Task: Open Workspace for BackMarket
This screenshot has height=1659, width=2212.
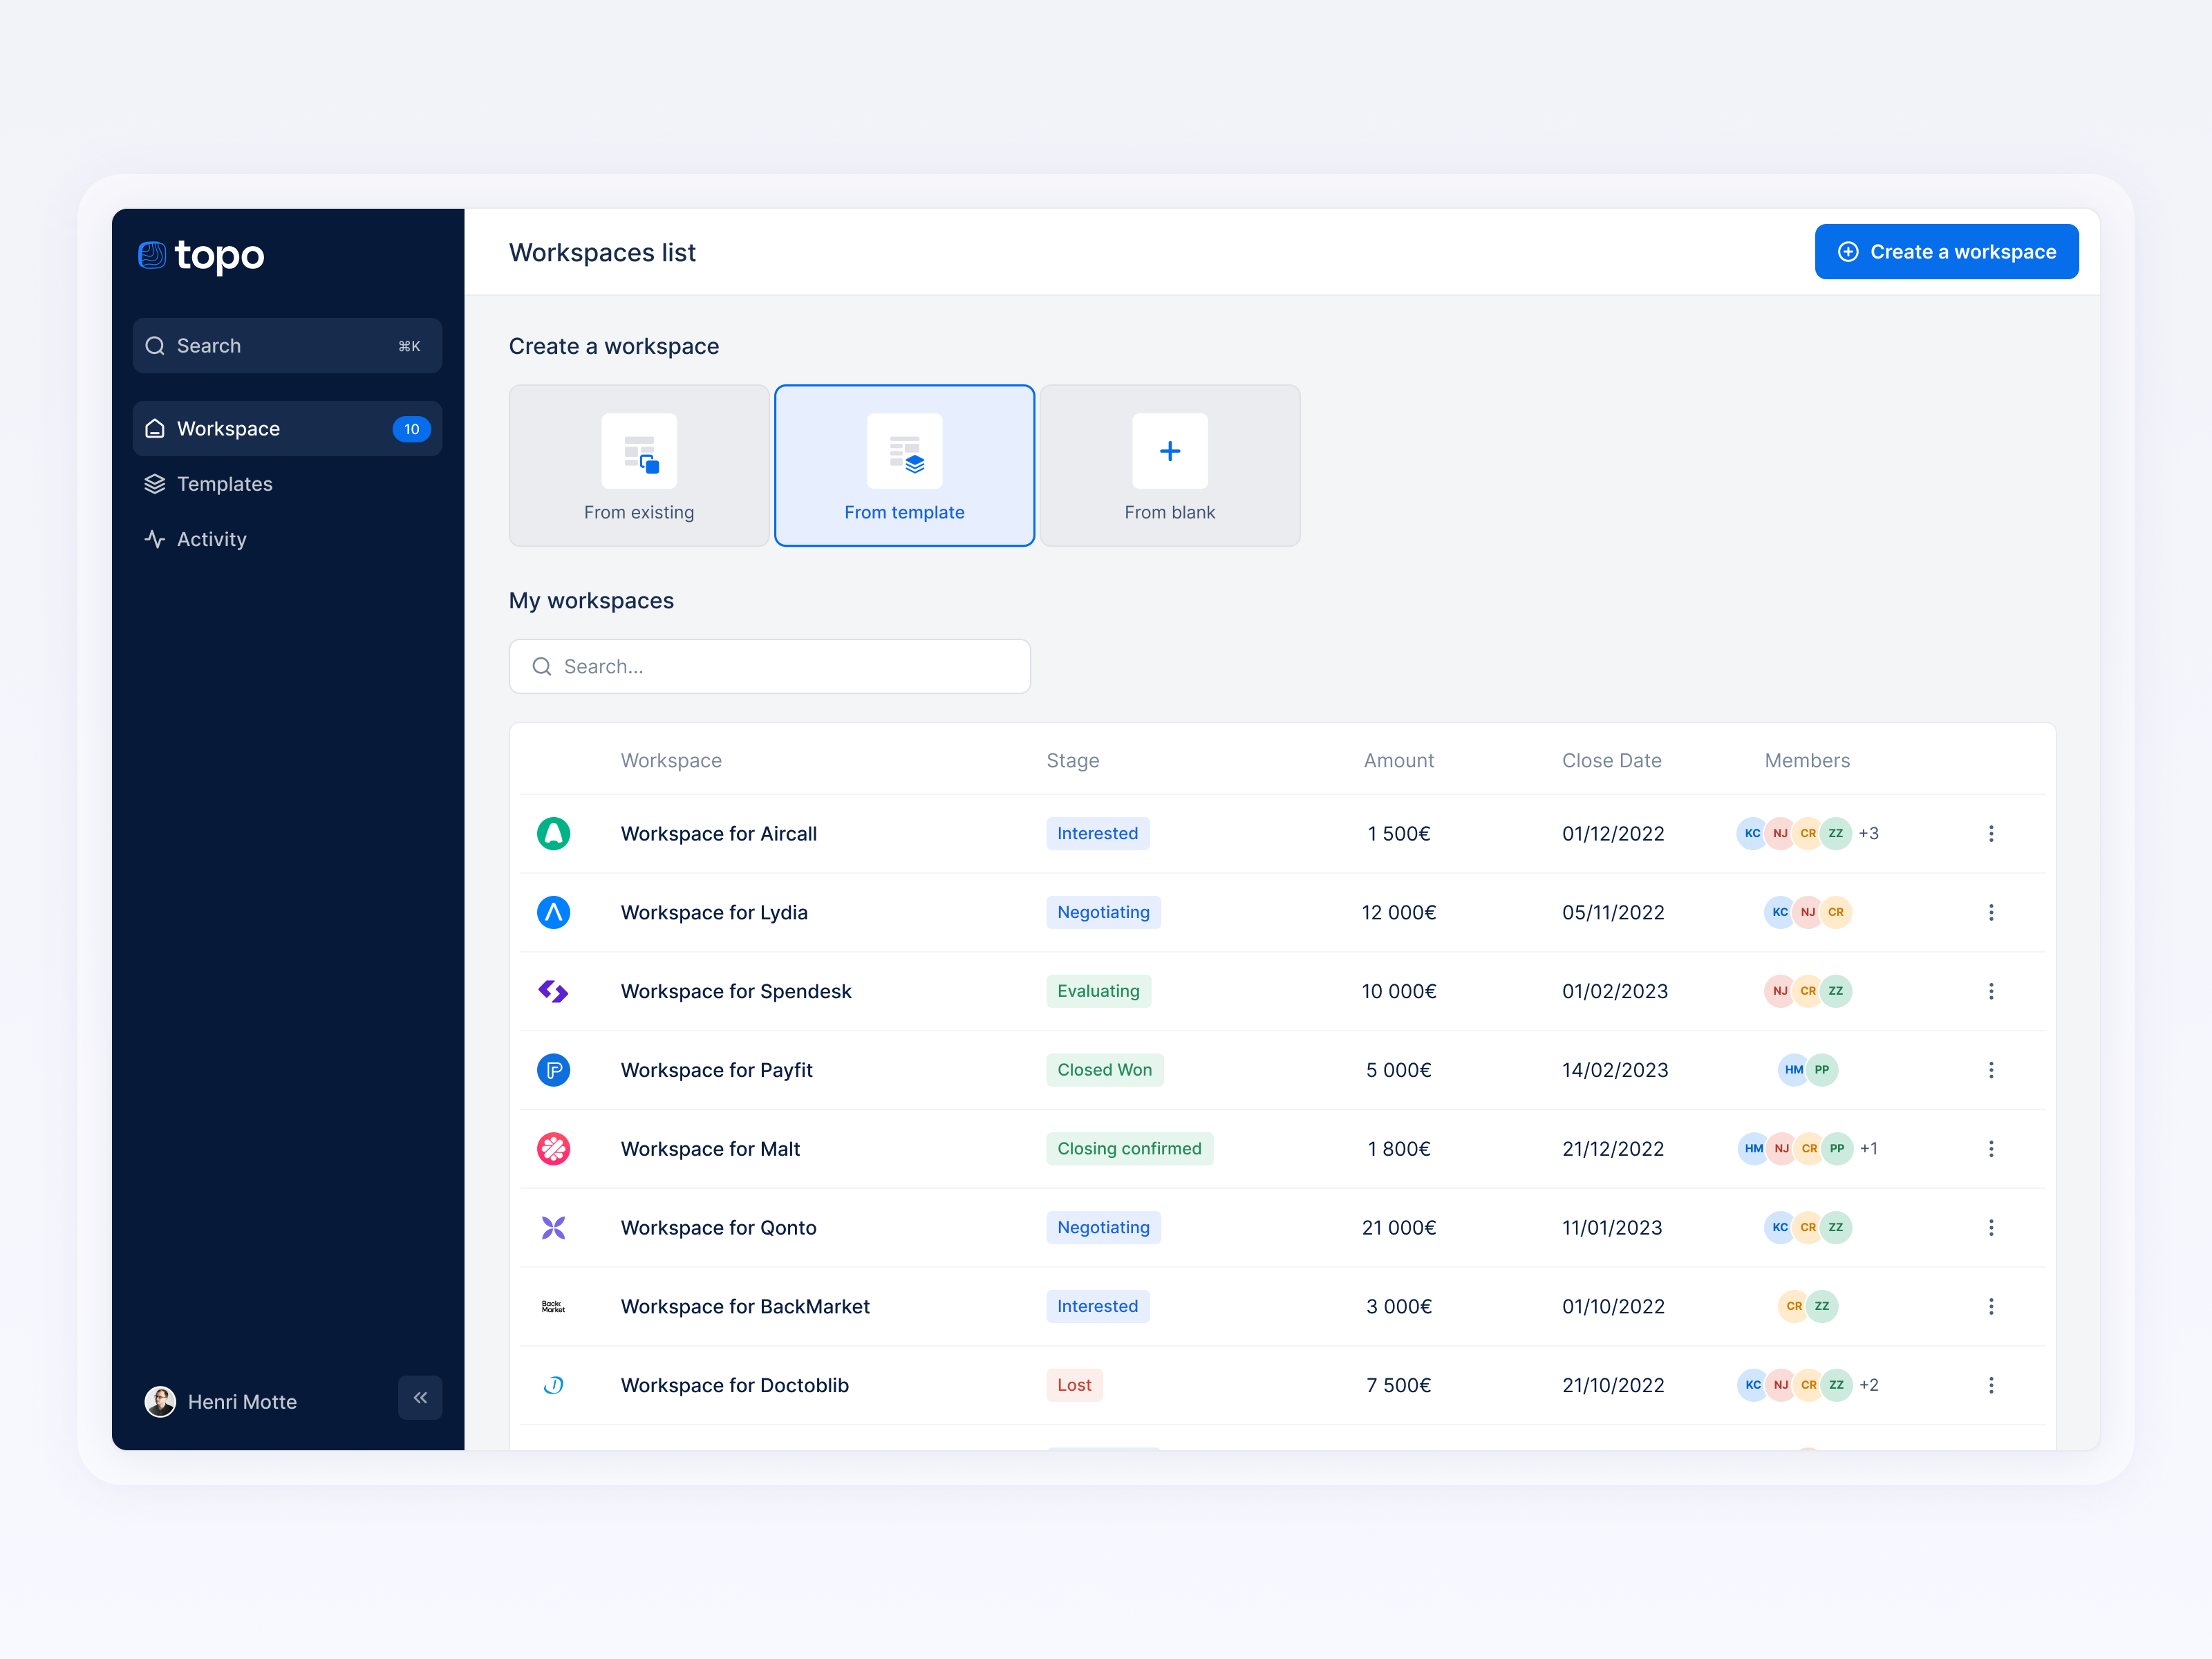Action: click(744, 1306)
